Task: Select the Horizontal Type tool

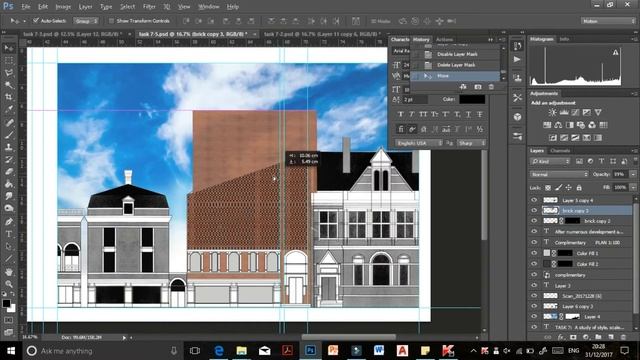Action: pyautogui.click(x=9, y=234)
